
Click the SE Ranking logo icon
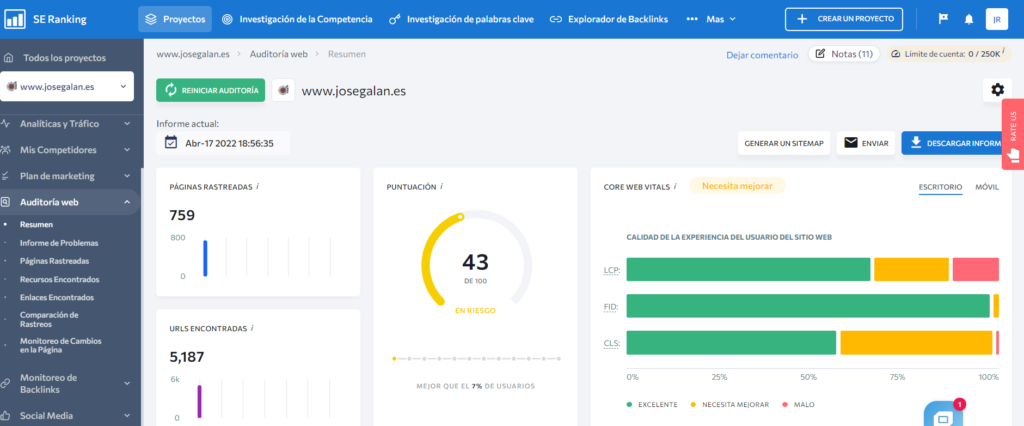coord(17,19)
